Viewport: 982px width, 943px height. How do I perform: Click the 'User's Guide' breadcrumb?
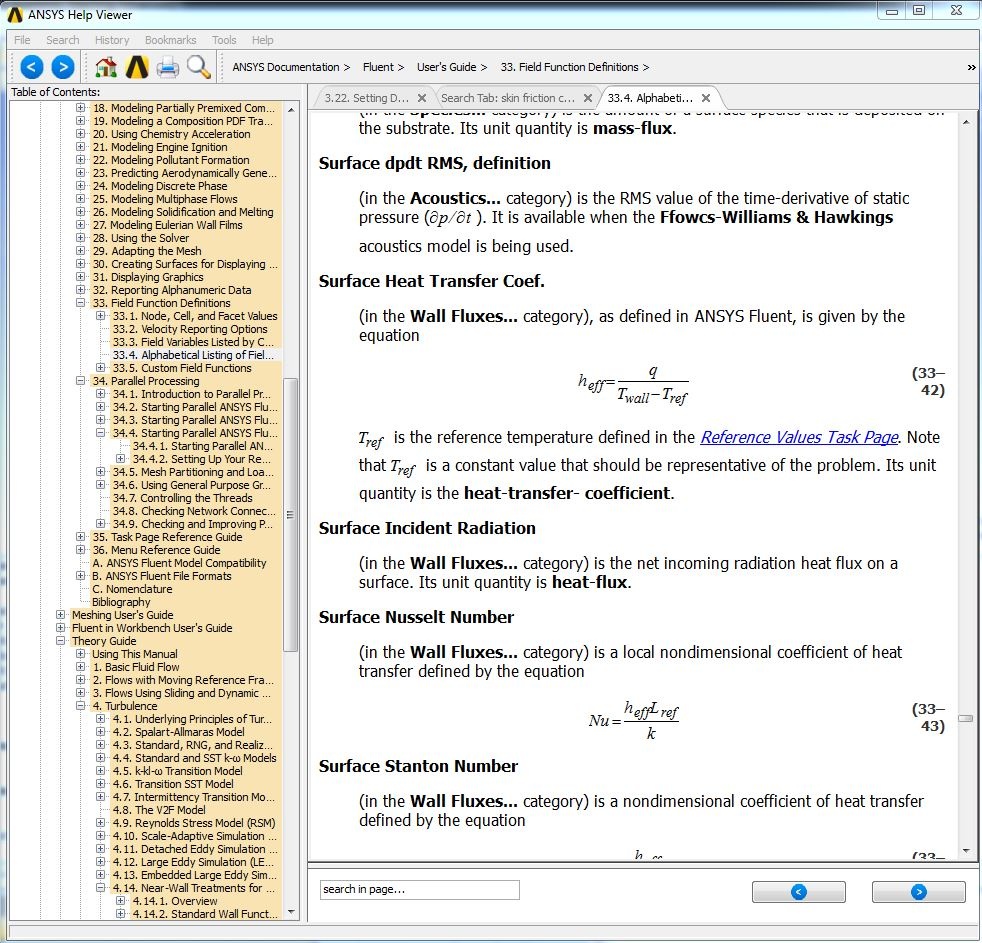click(x=447, y=67)
